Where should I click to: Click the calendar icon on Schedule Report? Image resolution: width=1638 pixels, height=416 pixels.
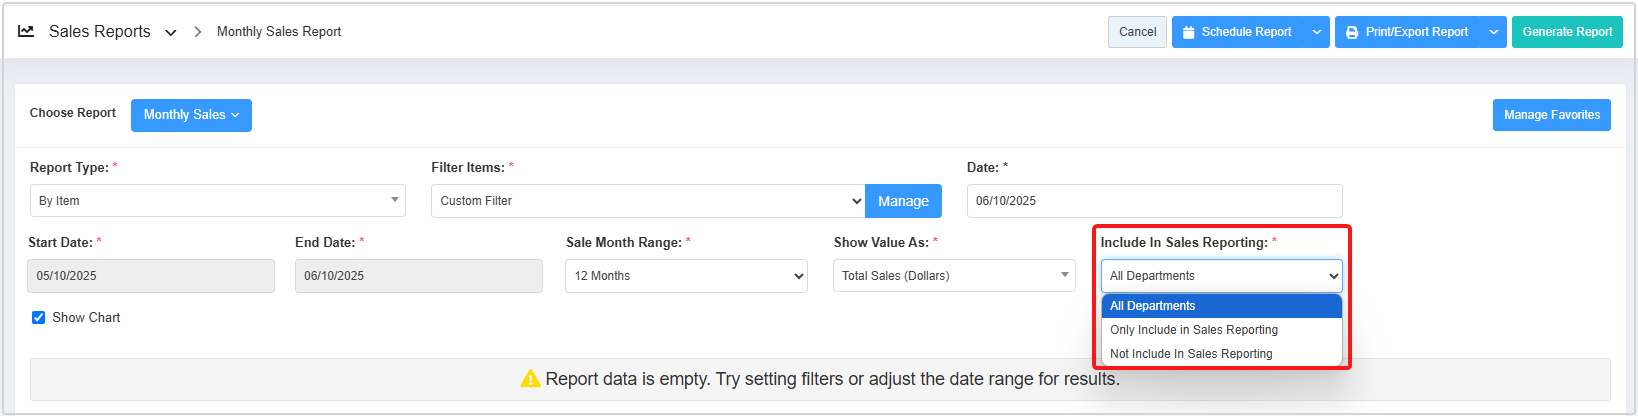point(1189,32)
